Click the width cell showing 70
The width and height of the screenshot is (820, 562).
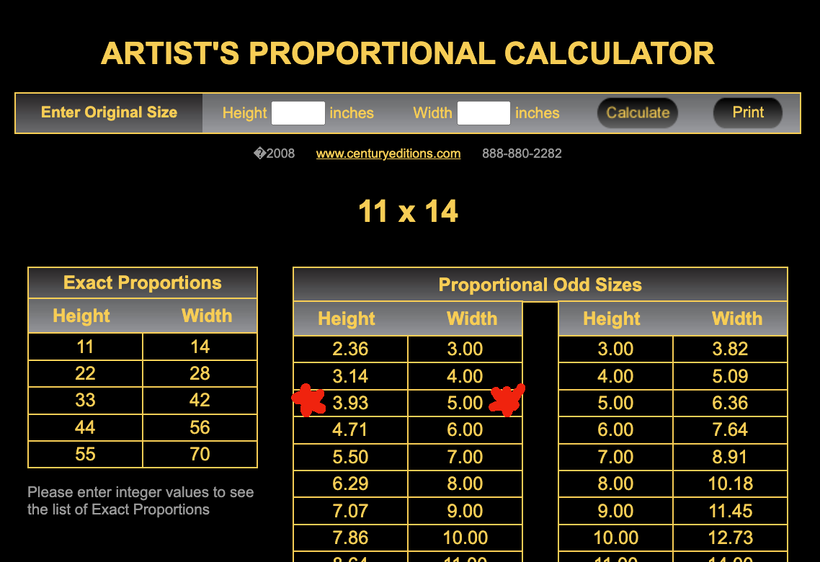[x=200, y=454]
